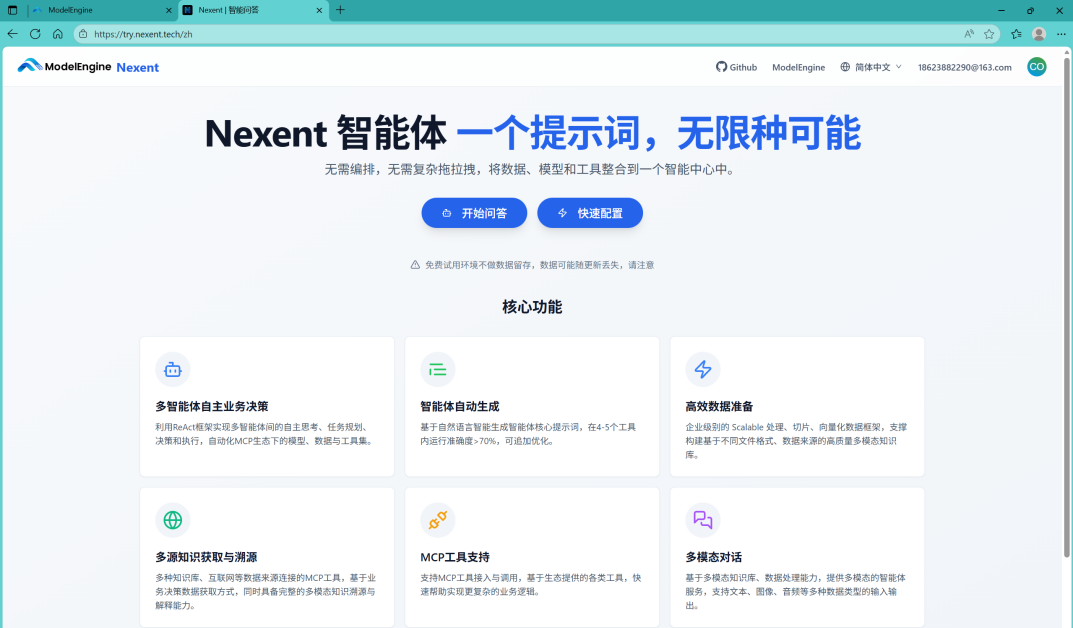Click the 核心功能 section heading
The height and width of the screenshot is (628, 1073).
click(x=532, y=306)
